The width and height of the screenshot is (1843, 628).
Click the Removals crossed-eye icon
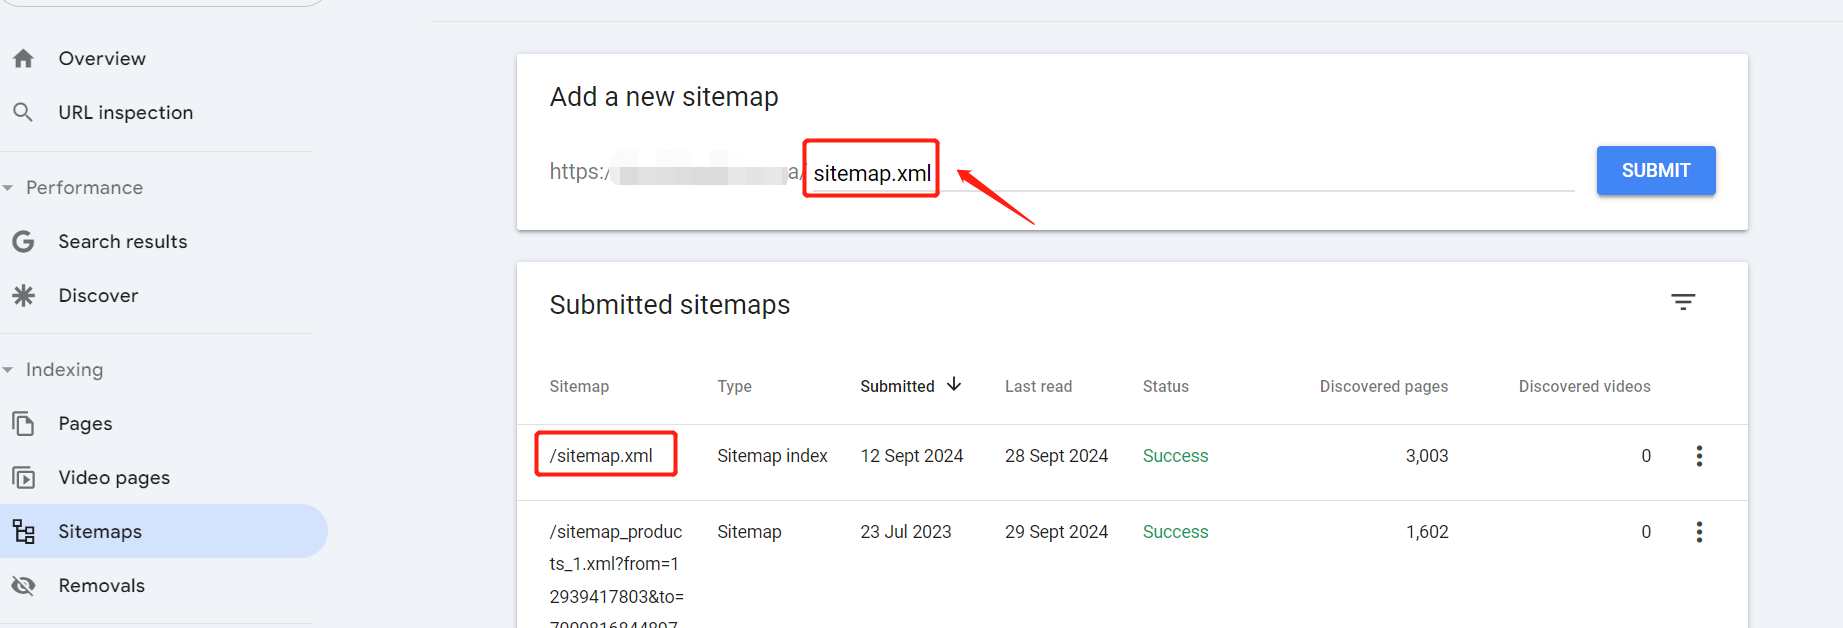pyautogui.click(x=23, y=585)
